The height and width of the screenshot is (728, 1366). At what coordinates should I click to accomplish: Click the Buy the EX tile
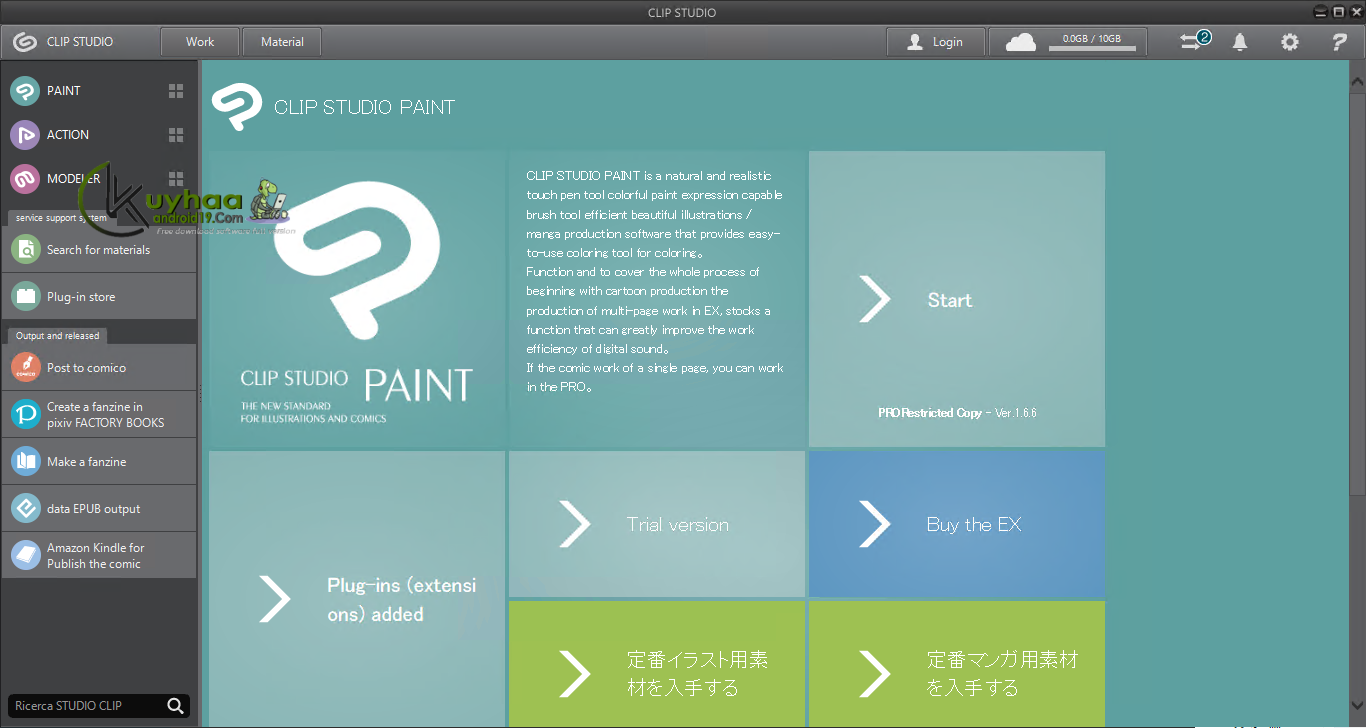(x=957, y=524)
